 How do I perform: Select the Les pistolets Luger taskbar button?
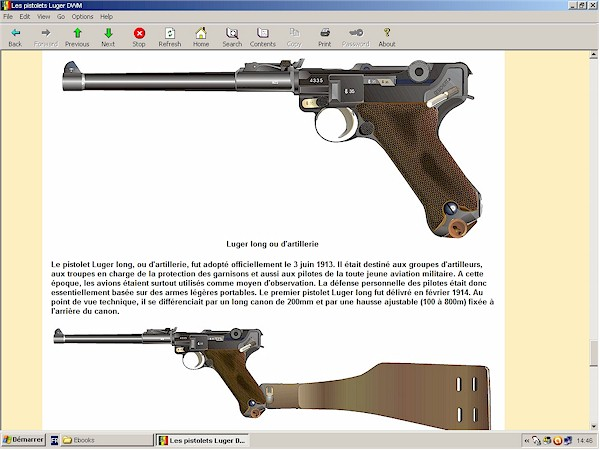202,440
